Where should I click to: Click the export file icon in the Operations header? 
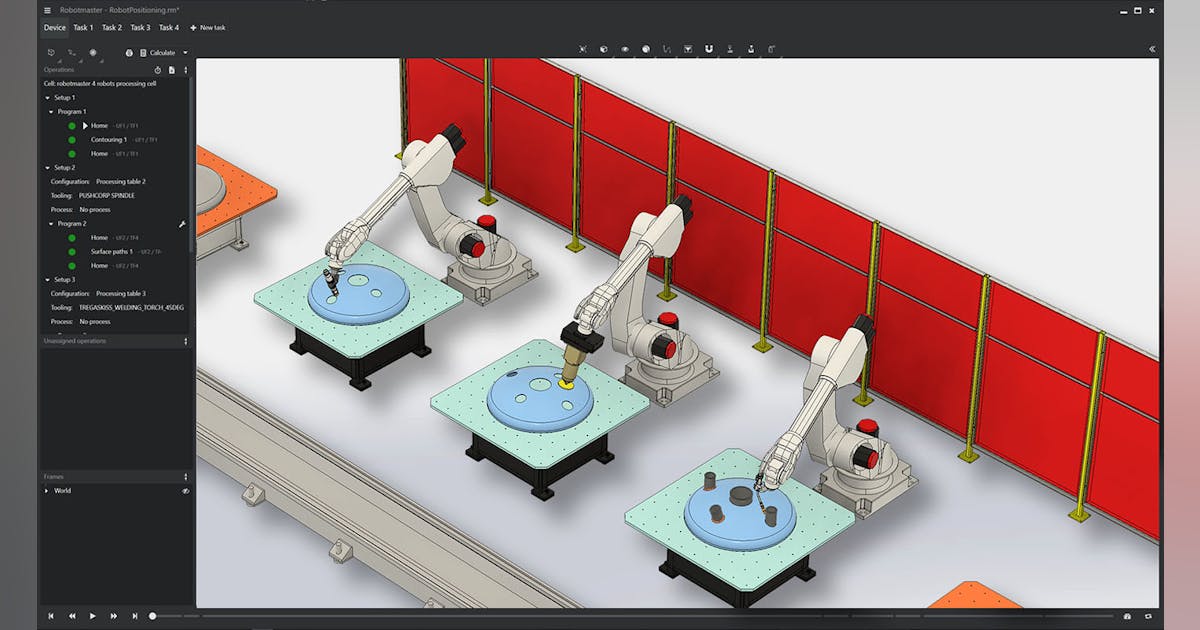pyautogui.click(x=171, y=70)
